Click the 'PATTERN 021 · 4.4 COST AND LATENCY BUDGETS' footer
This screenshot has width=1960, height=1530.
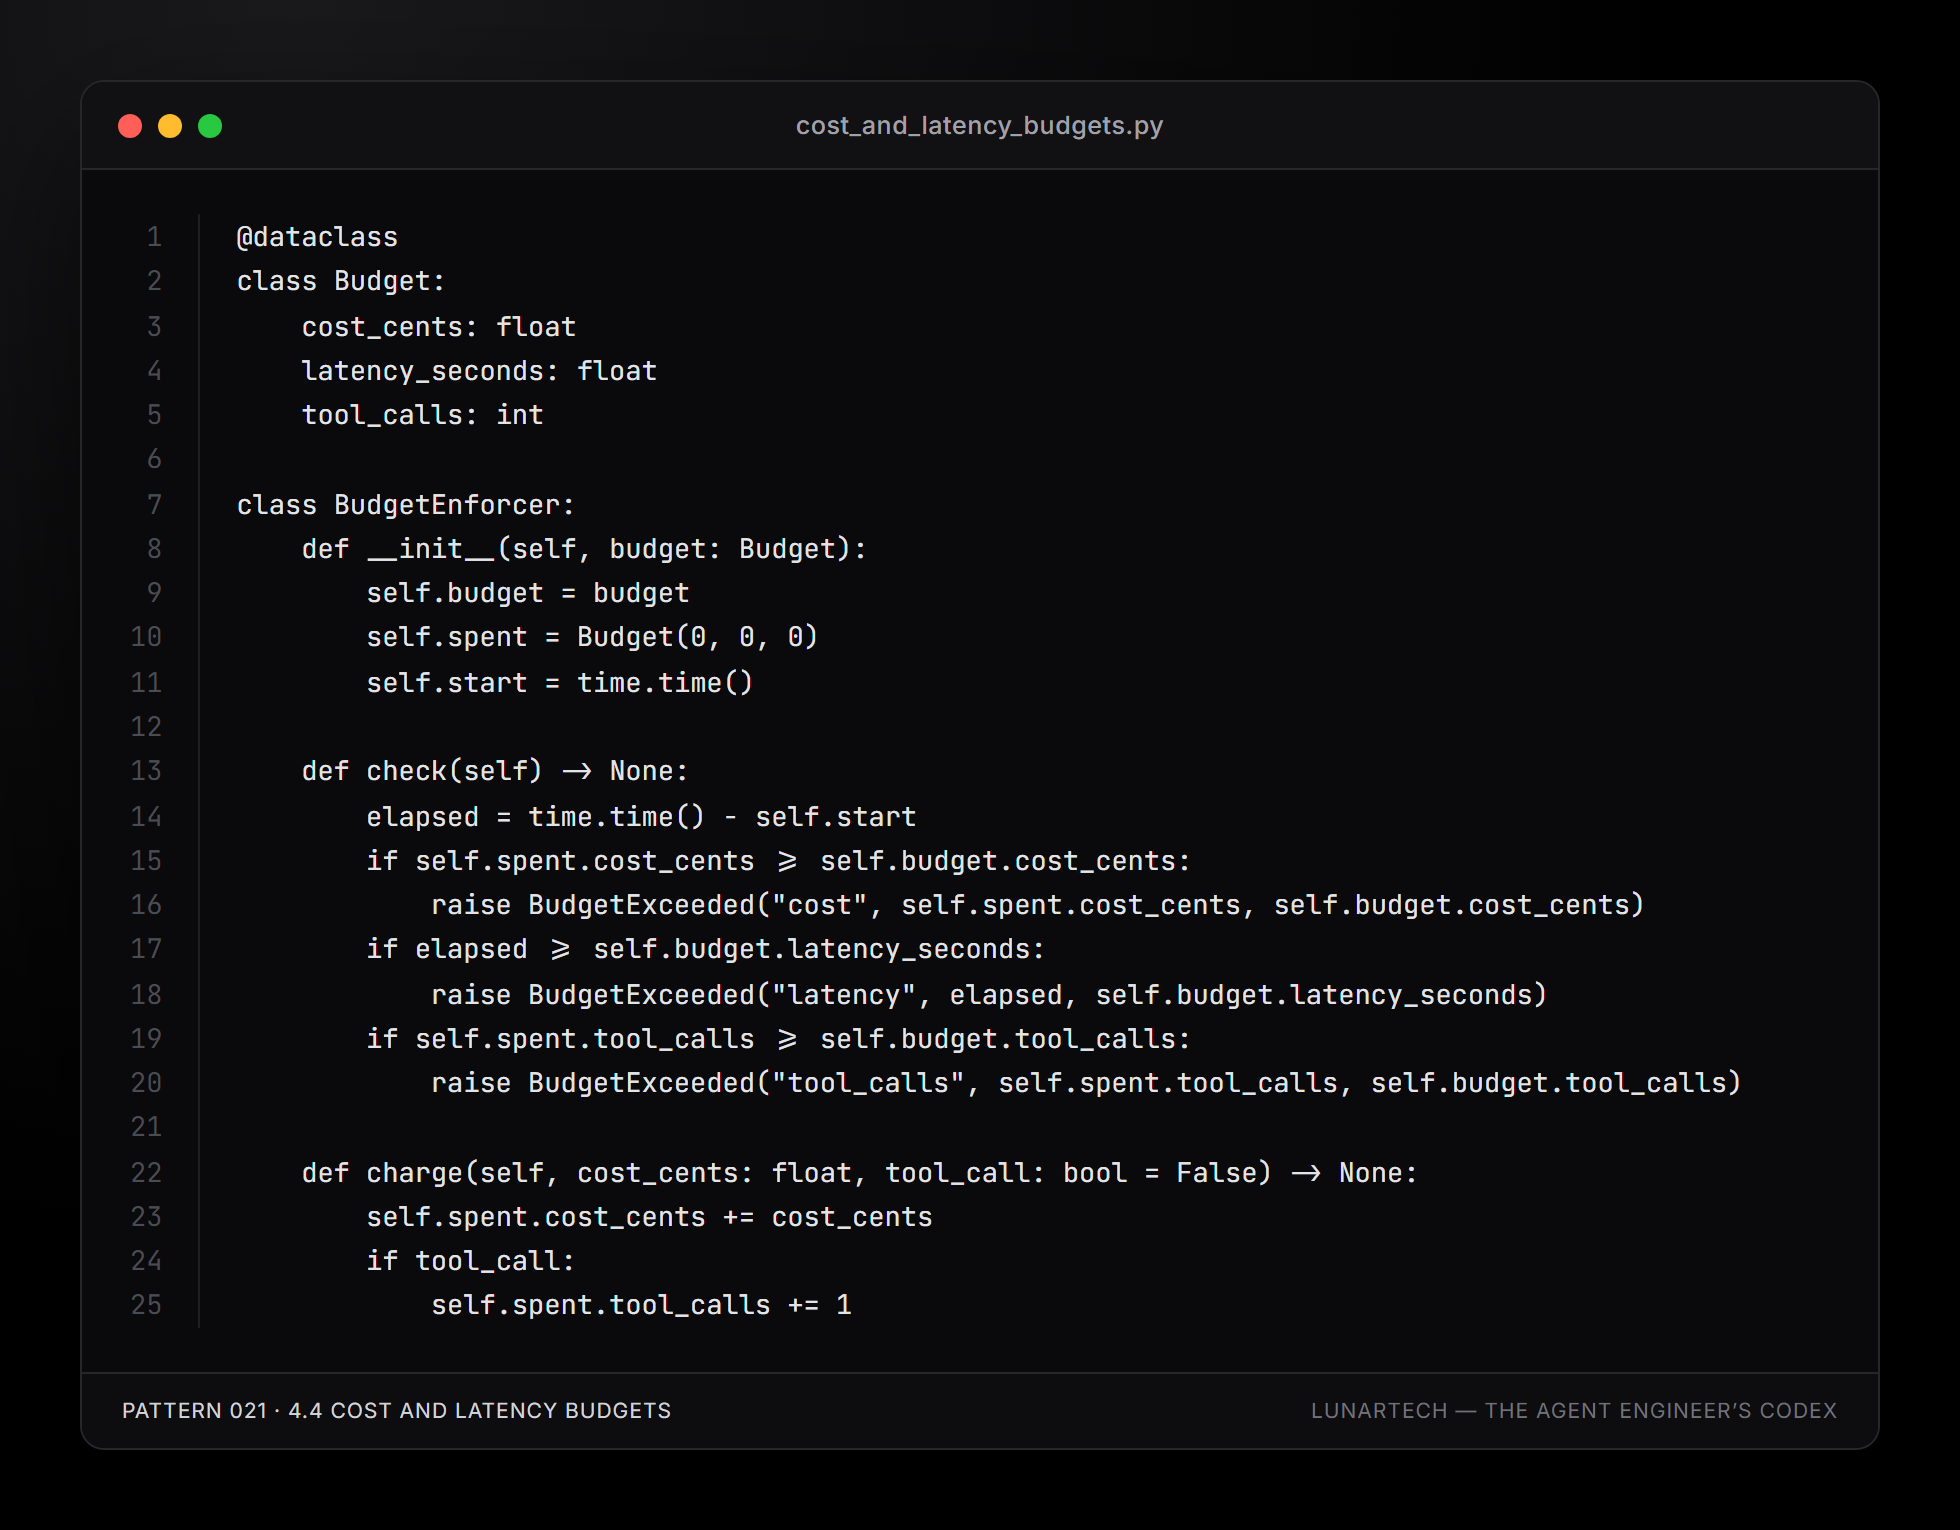pos(397,1411)
